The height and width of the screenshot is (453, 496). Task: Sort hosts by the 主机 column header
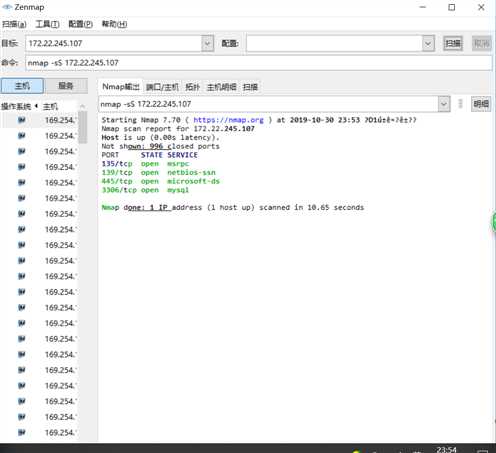(x=50, y=106)
